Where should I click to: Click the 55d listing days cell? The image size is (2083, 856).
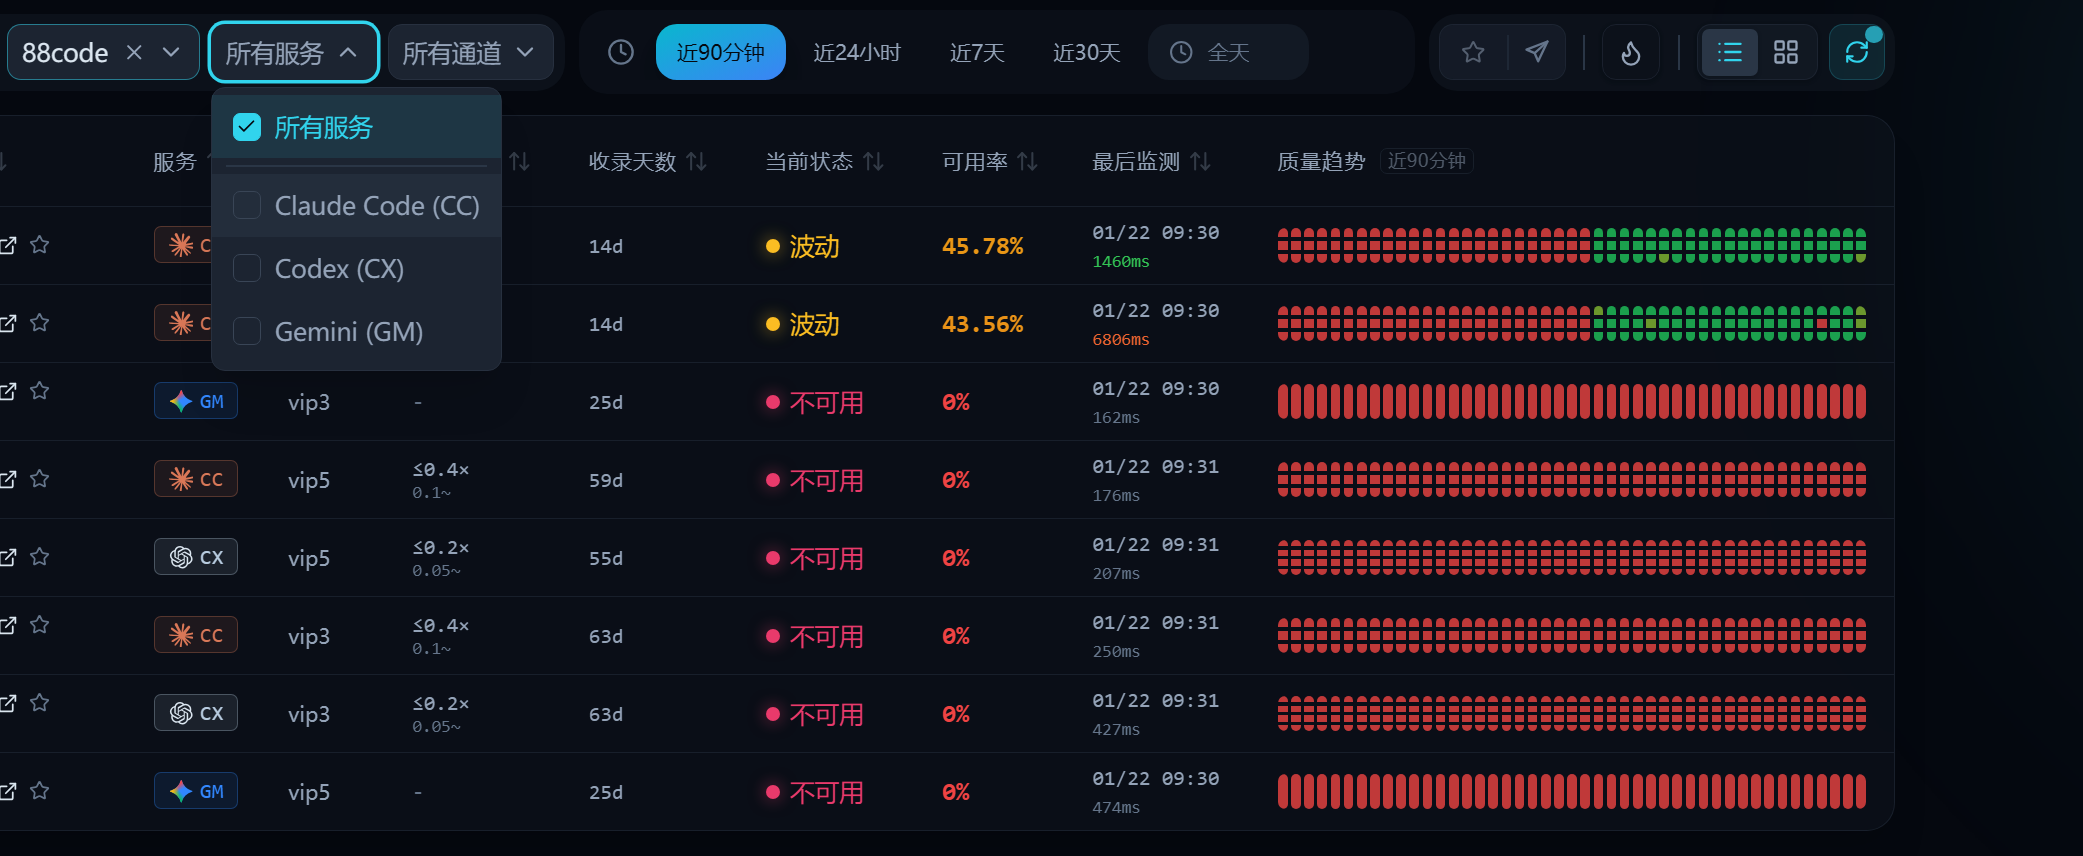point(606,558)
